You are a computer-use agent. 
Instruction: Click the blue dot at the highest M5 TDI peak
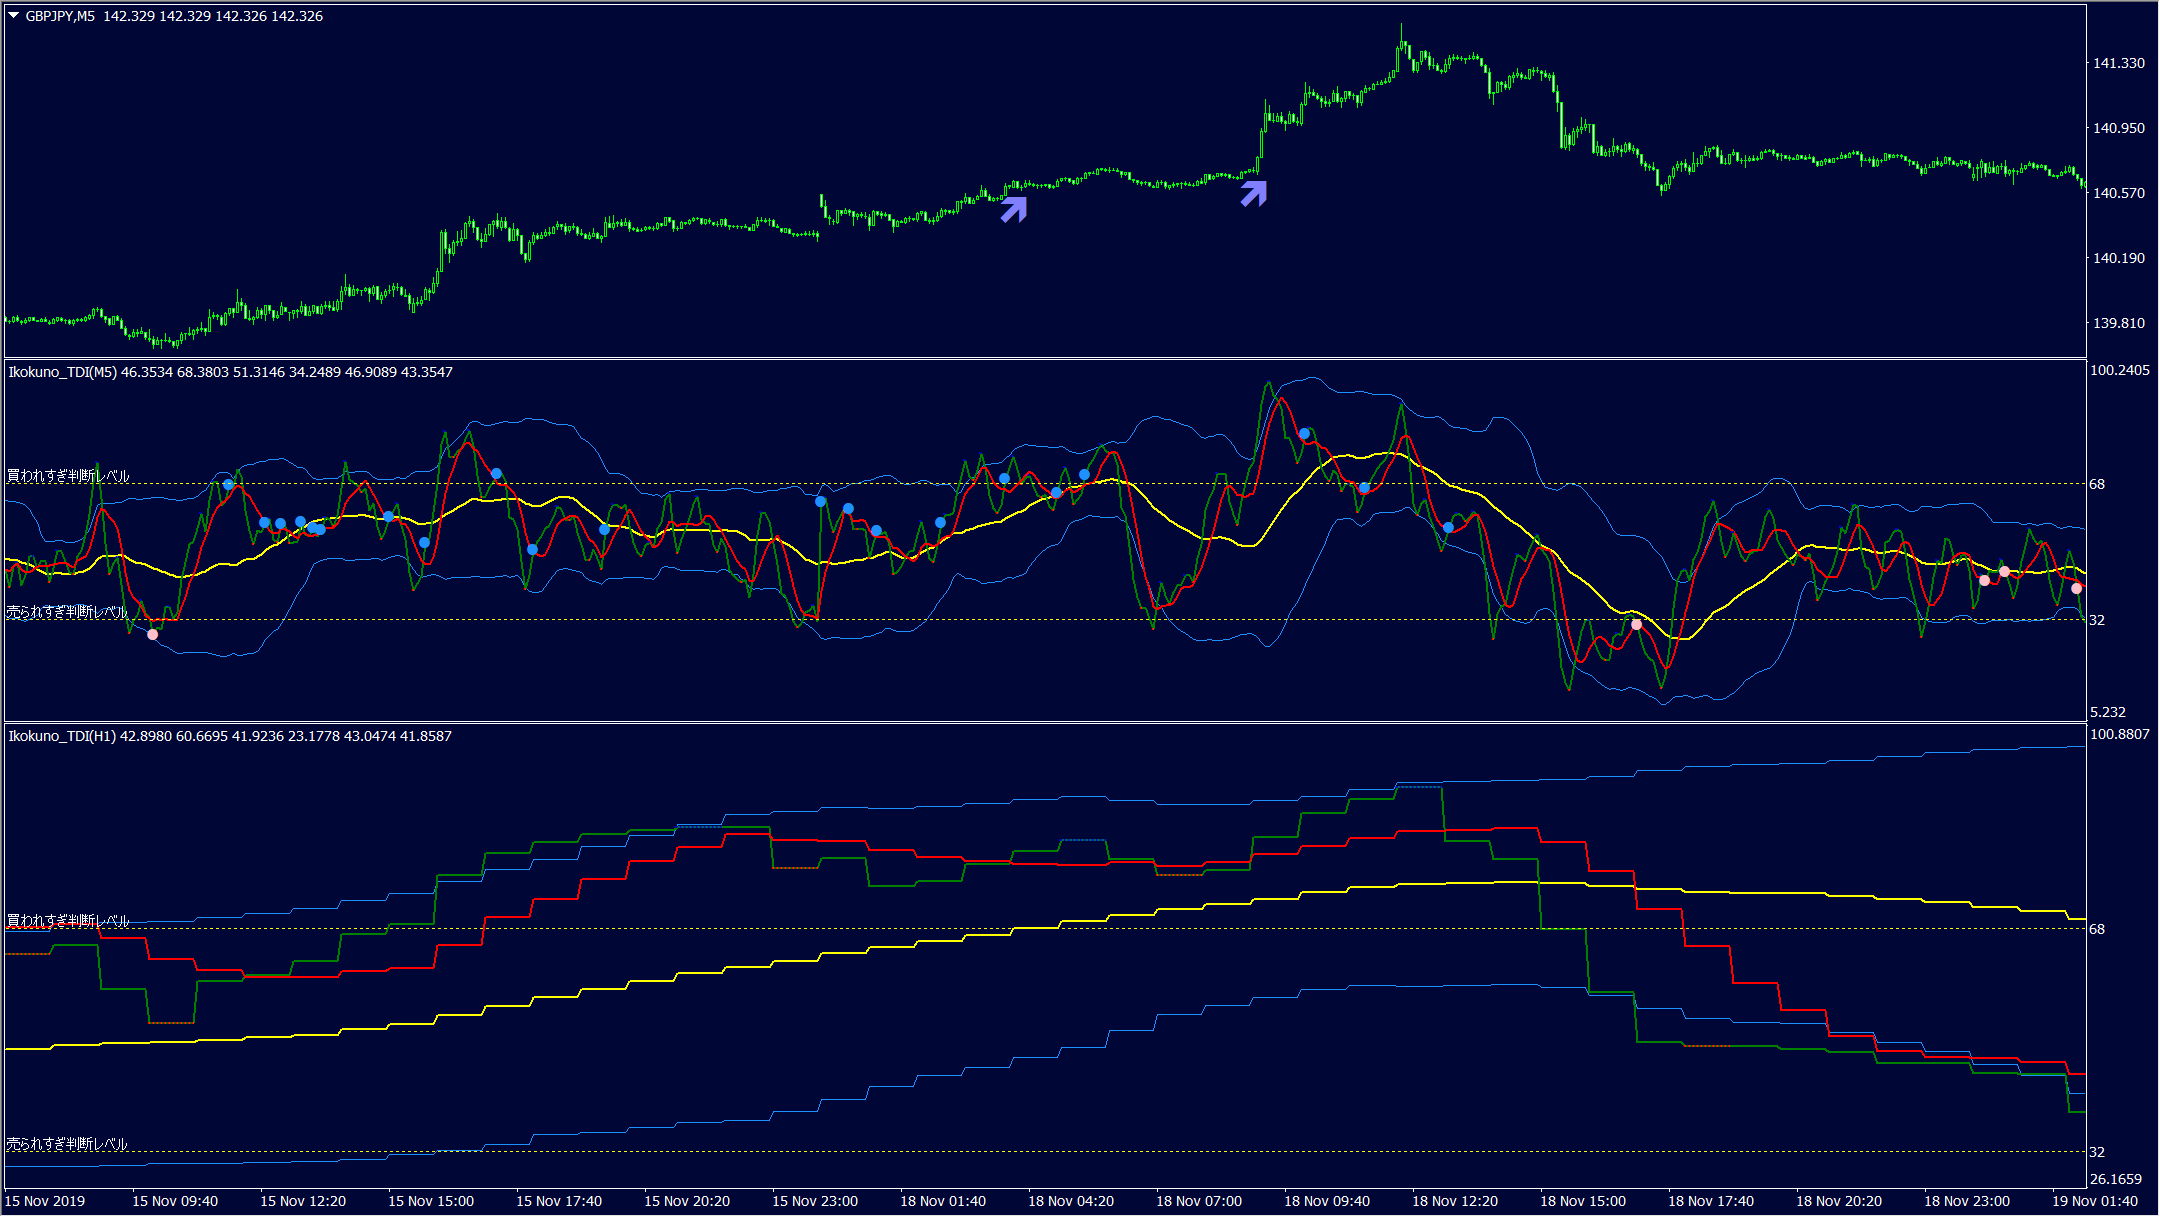pyautogui.click(x=1304, y=434)
